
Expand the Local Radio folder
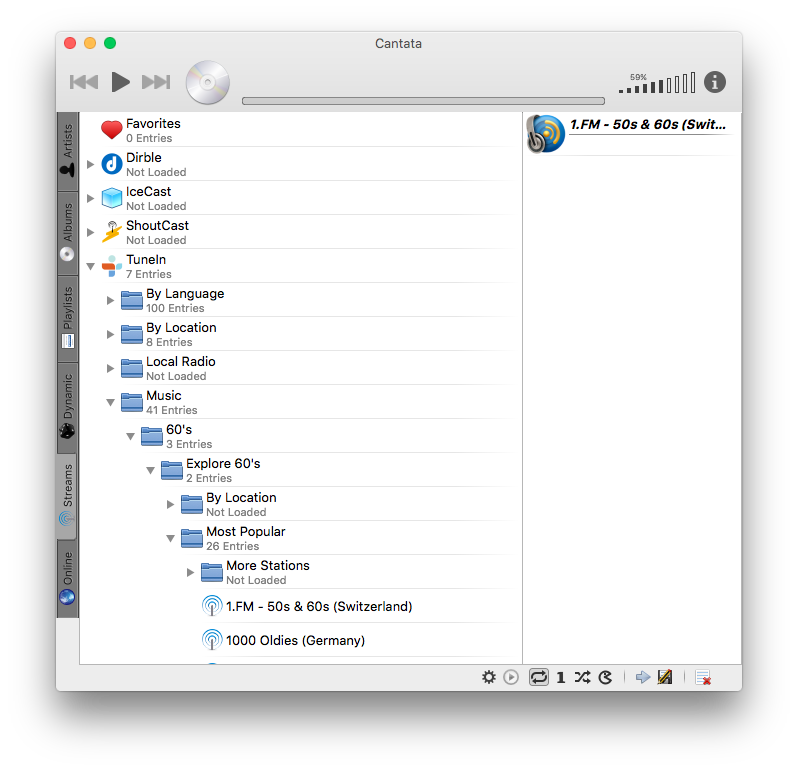(110, 368)
